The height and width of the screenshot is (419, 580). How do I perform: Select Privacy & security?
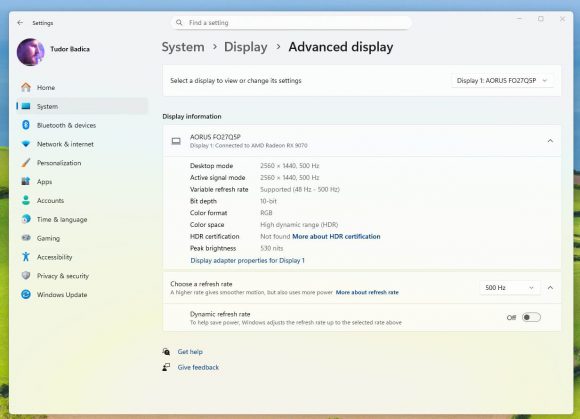82,276
